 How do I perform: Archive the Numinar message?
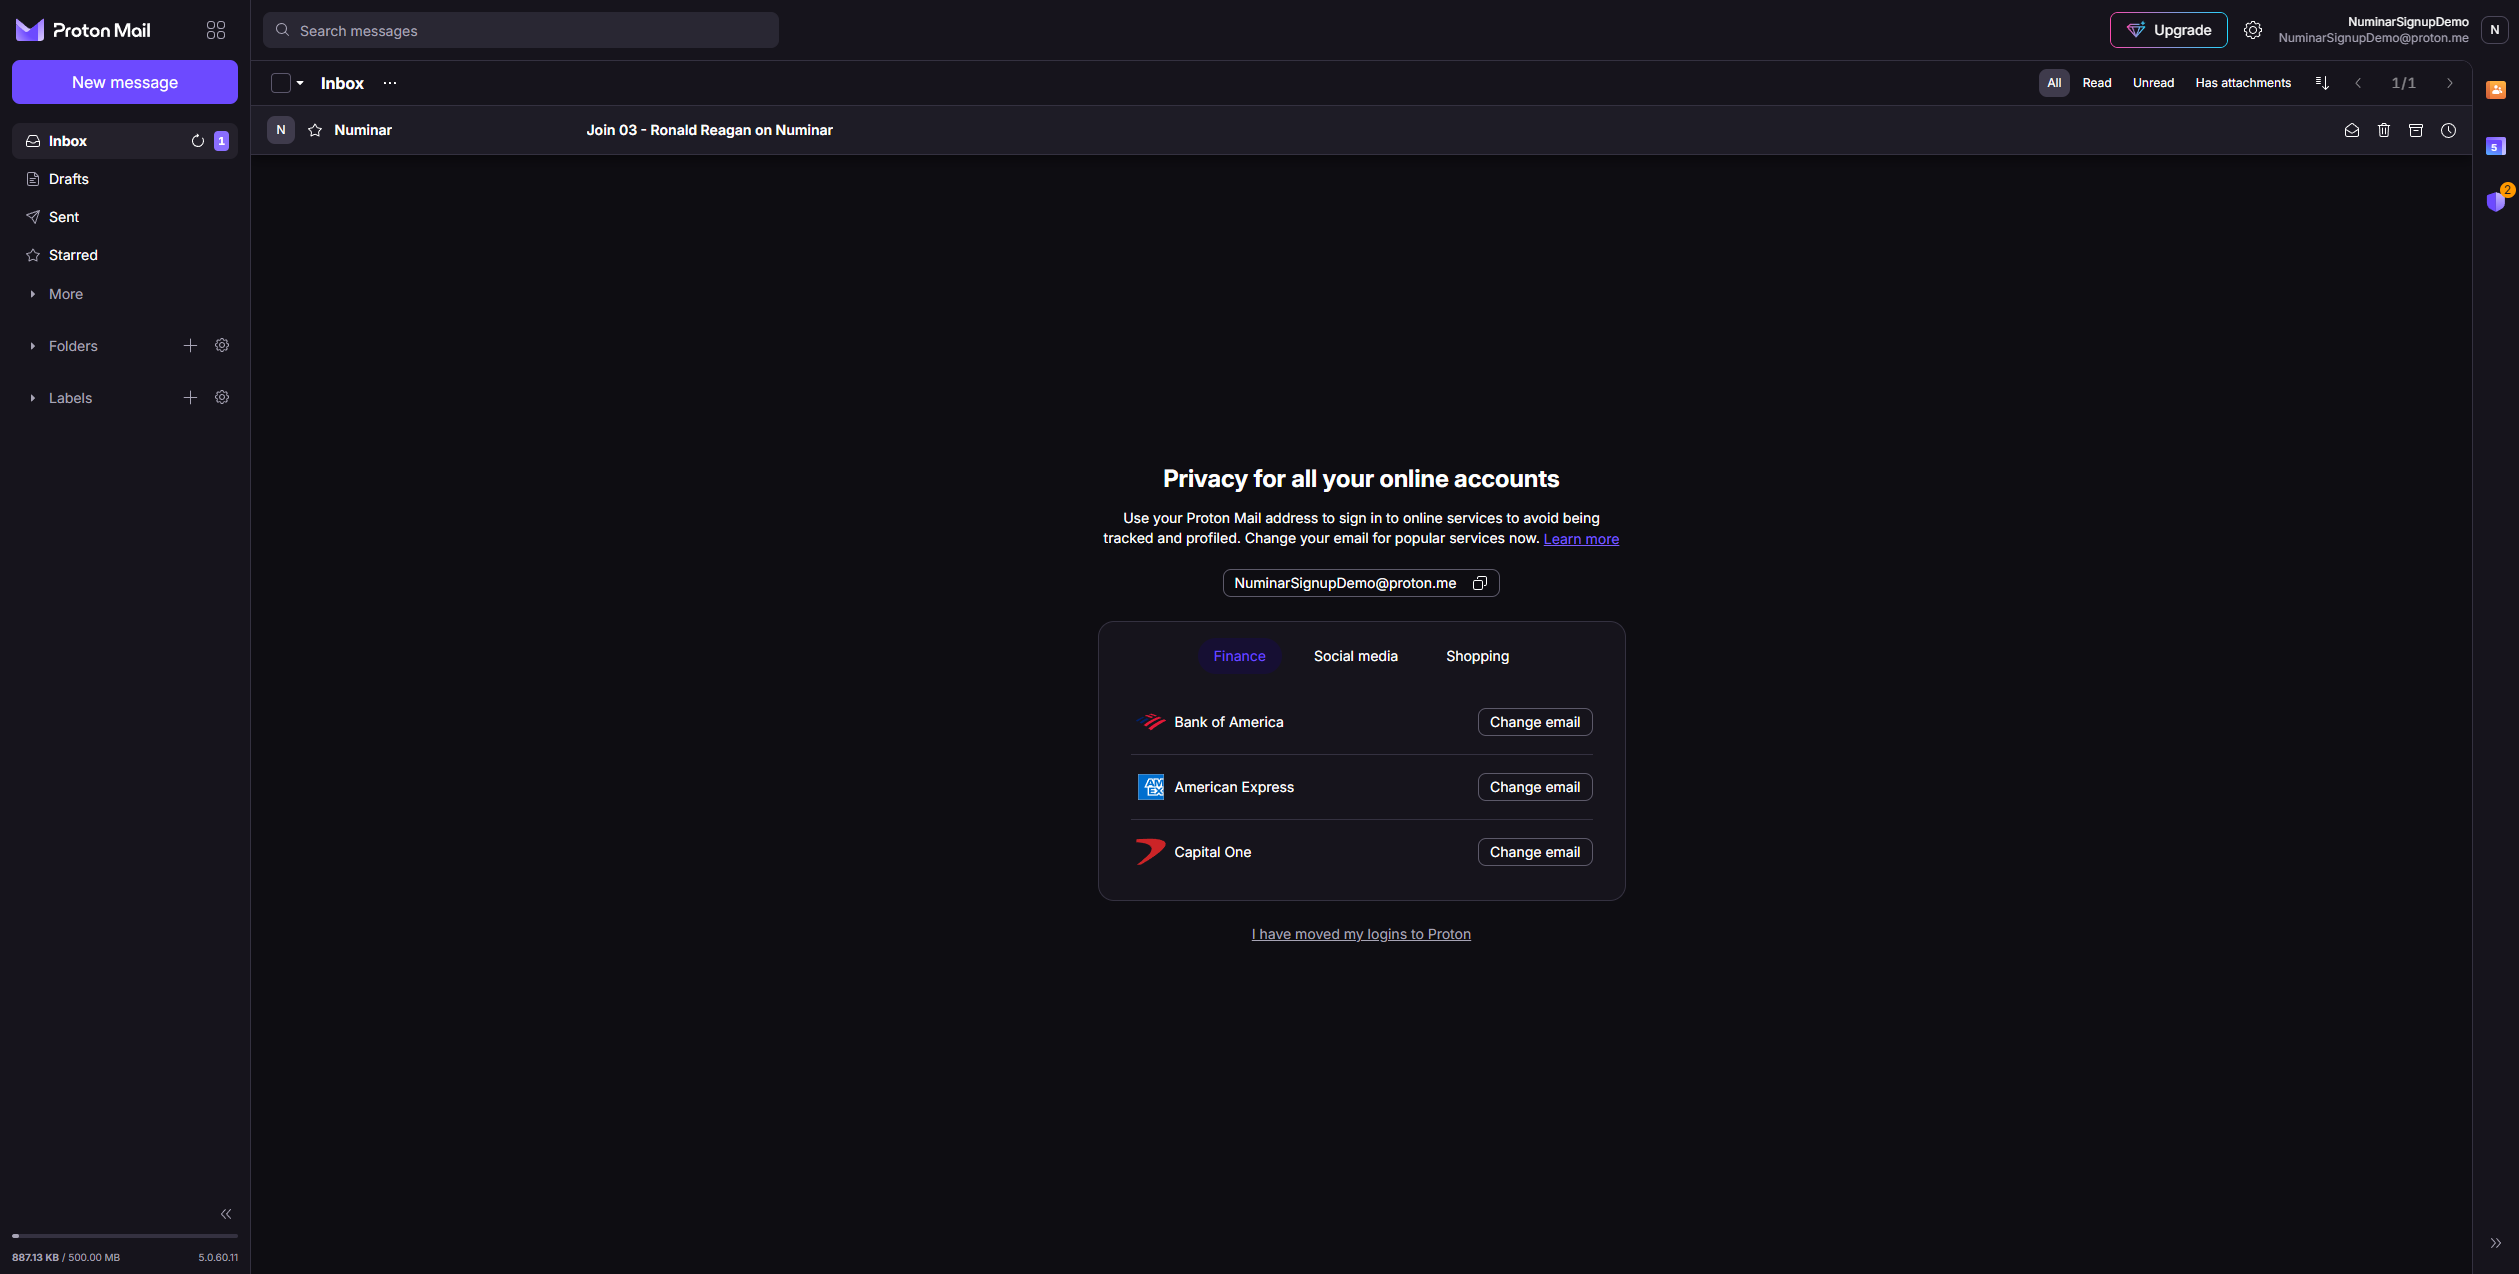pyautogui.click(x=2416, y=130)
